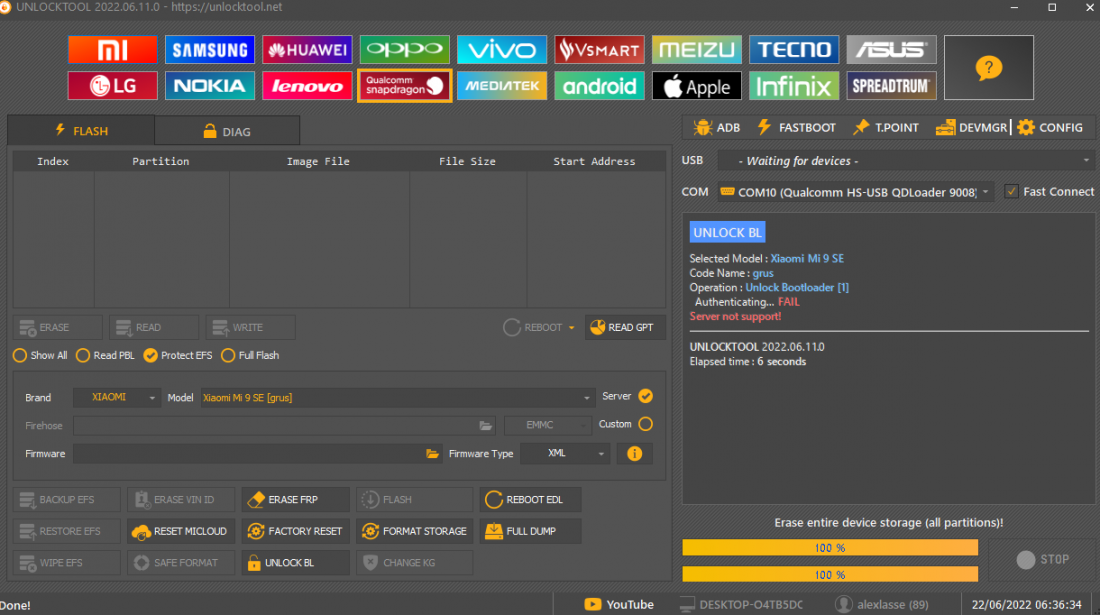Click the Firehose path input field
This screenshot has width=1100, height=615.
(284, 426)
